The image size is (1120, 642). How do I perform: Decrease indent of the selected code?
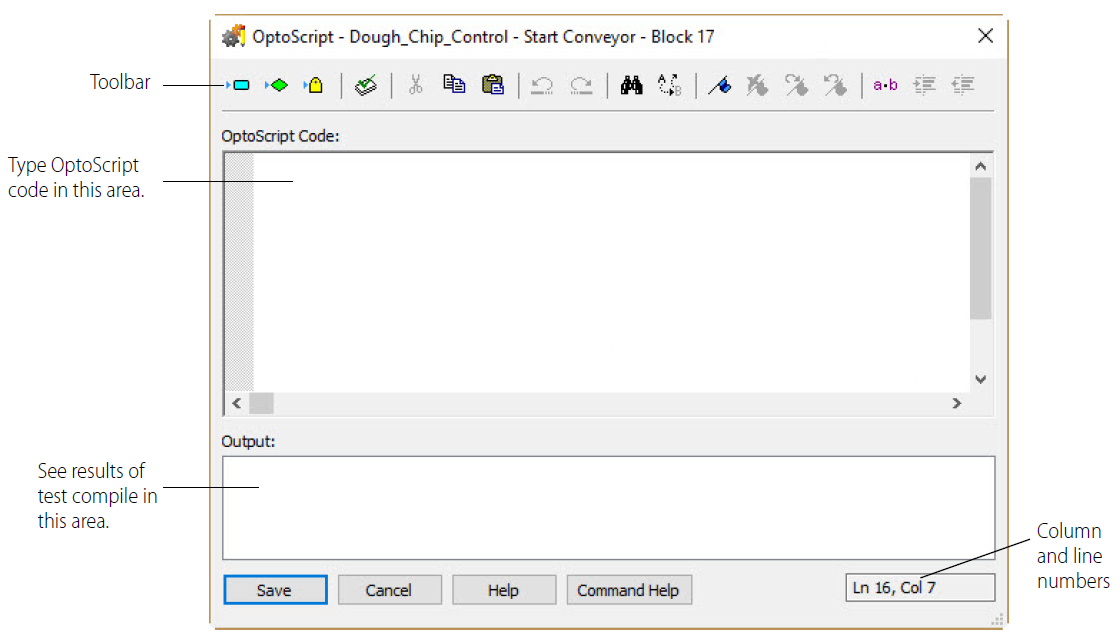coord(963,85)
